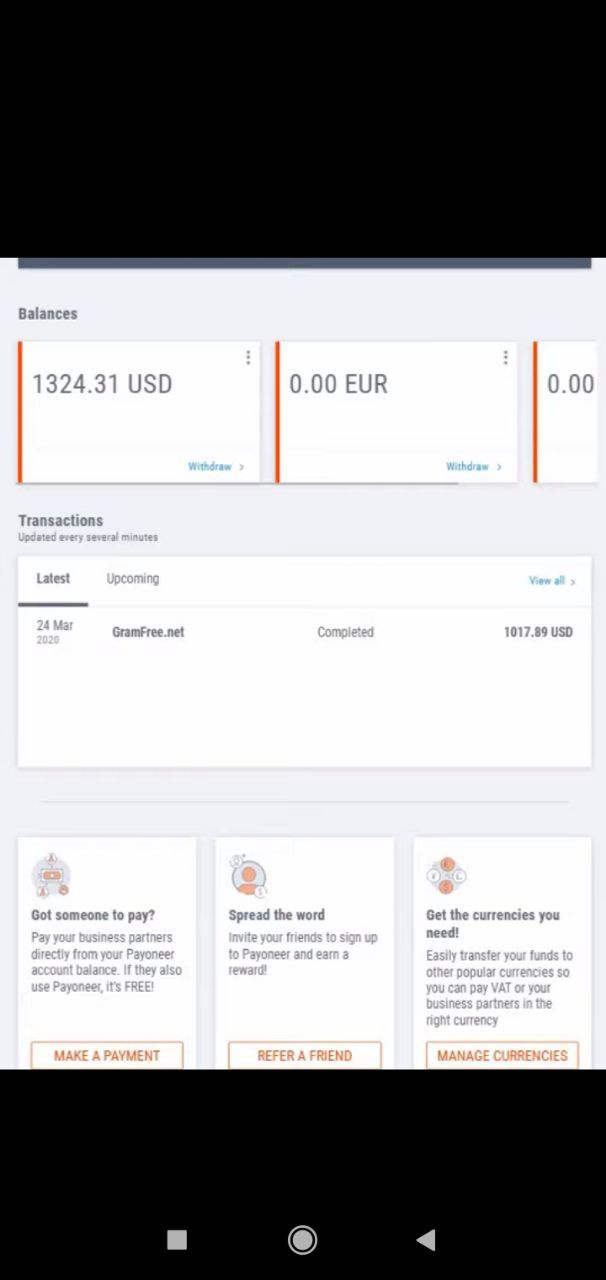The height and width of the screenshot is (1280, 606).
Task: View all transactions
Action: click(551, 580)
